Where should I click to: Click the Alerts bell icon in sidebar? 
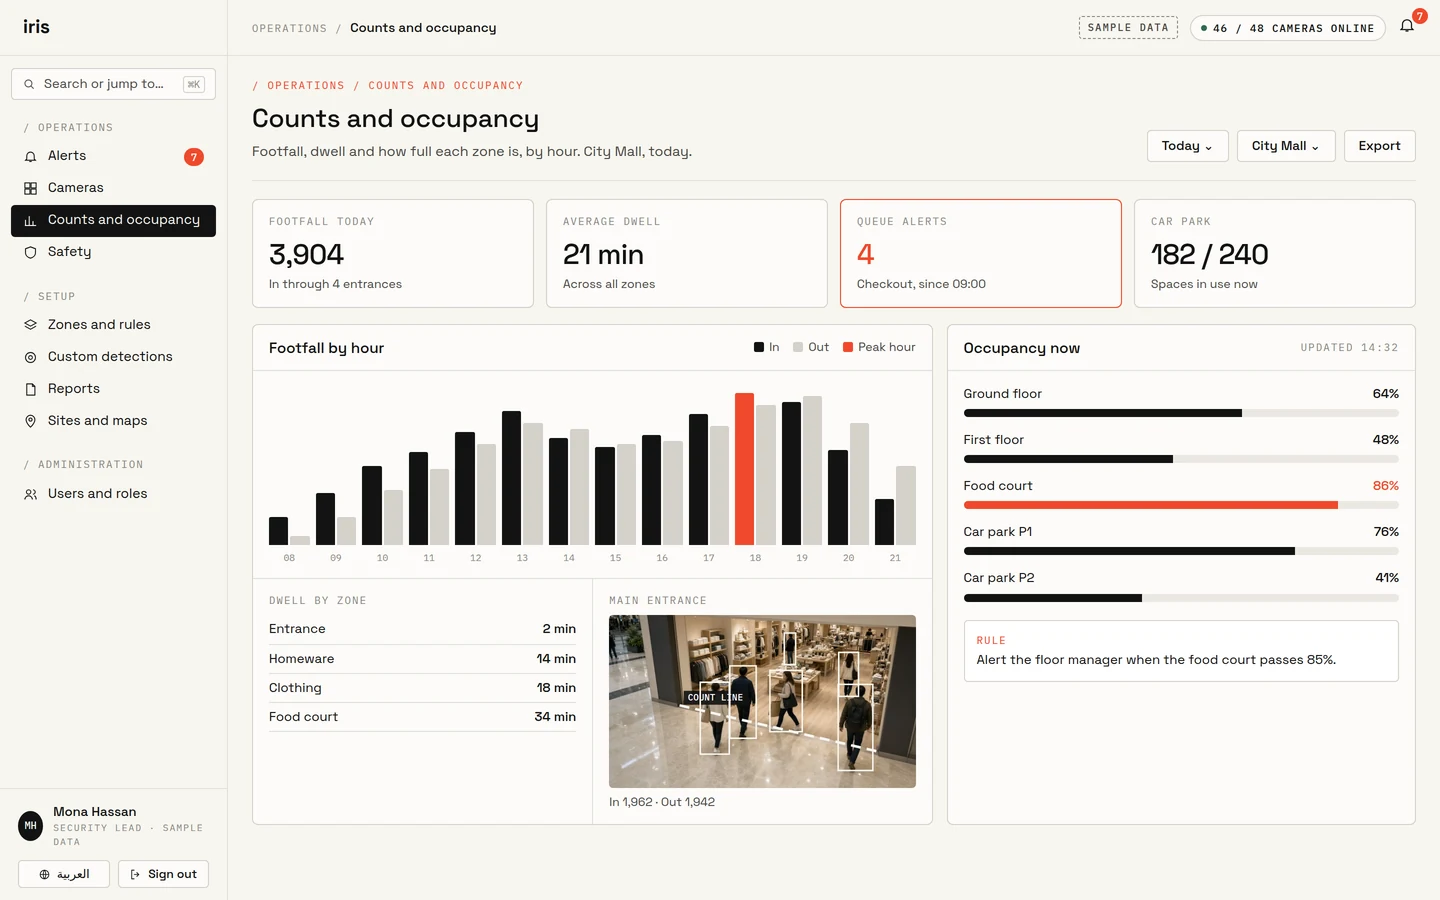click(30, 157)
